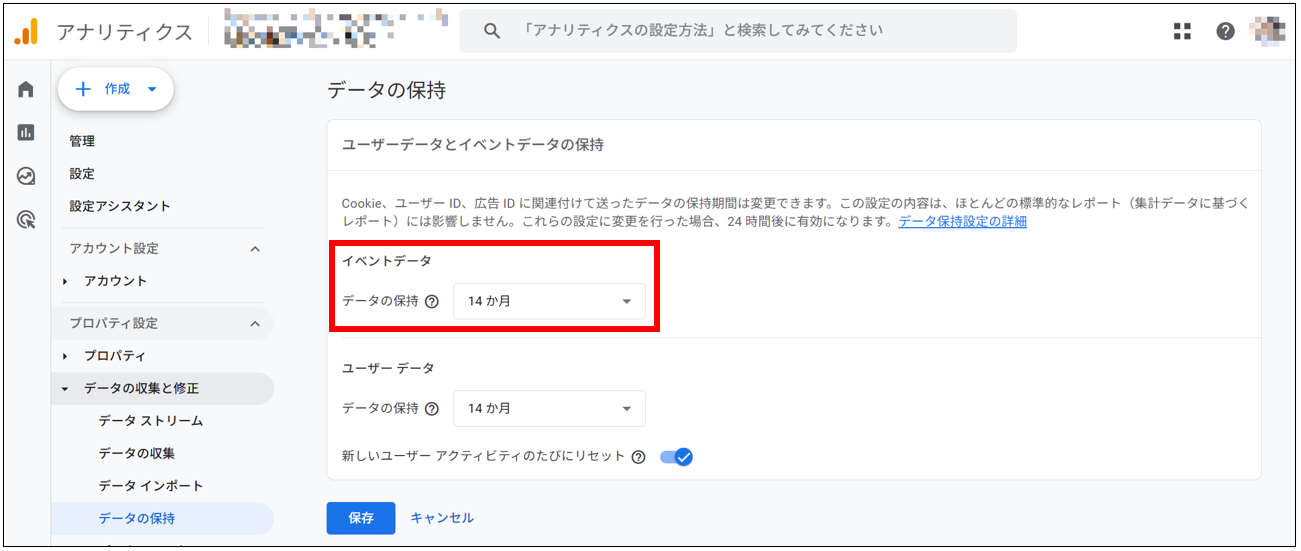This screenshot has width=1301, height=551.
Task: Open データの収集 in the sidebar
Action: click(x=136, y=453)
